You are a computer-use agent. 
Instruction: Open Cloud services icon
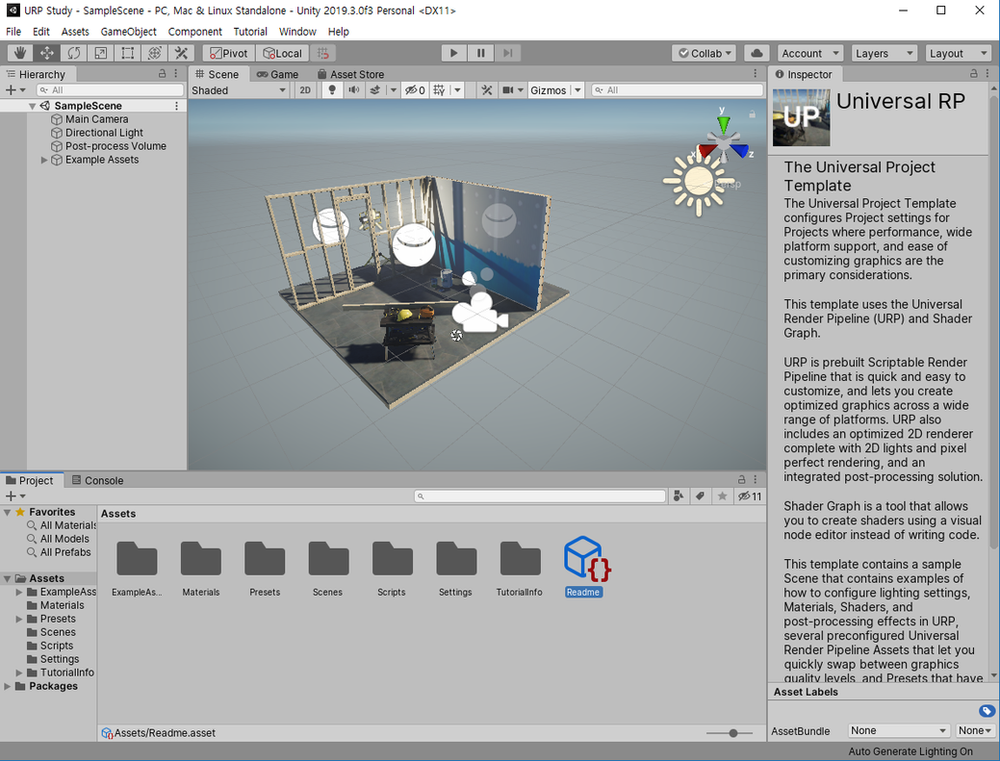coord(756,53)
